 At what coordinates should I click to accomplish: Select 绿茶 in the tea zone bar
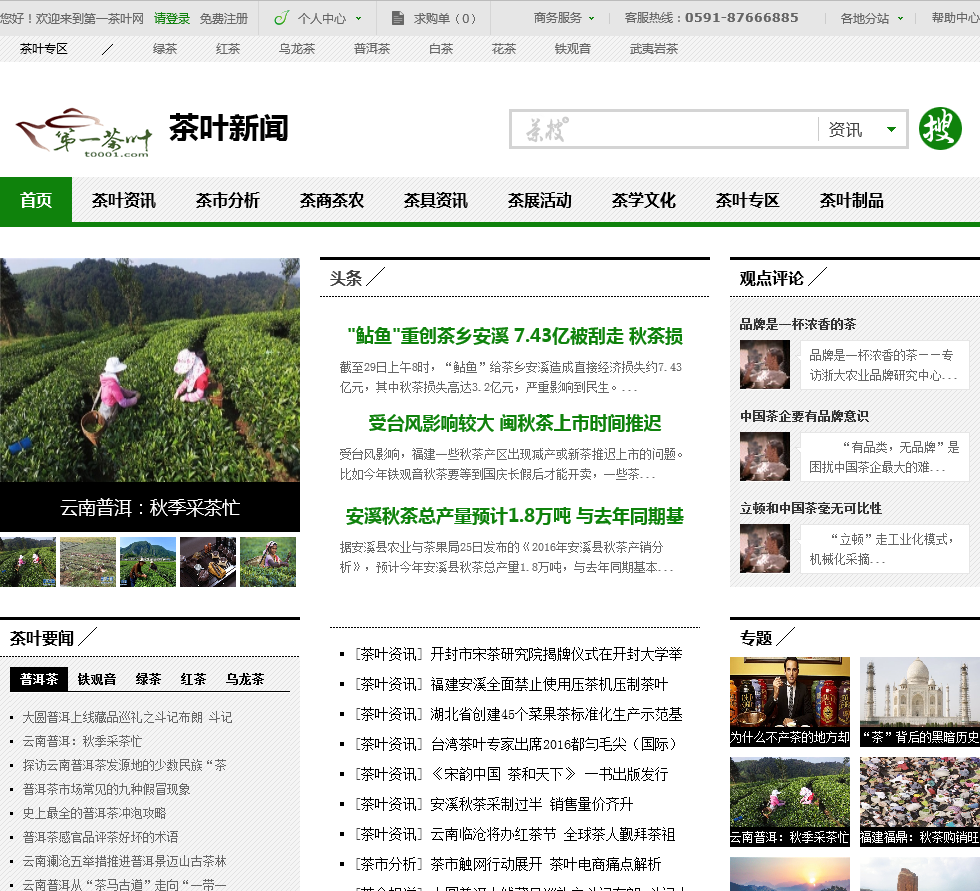click(165, 49)
